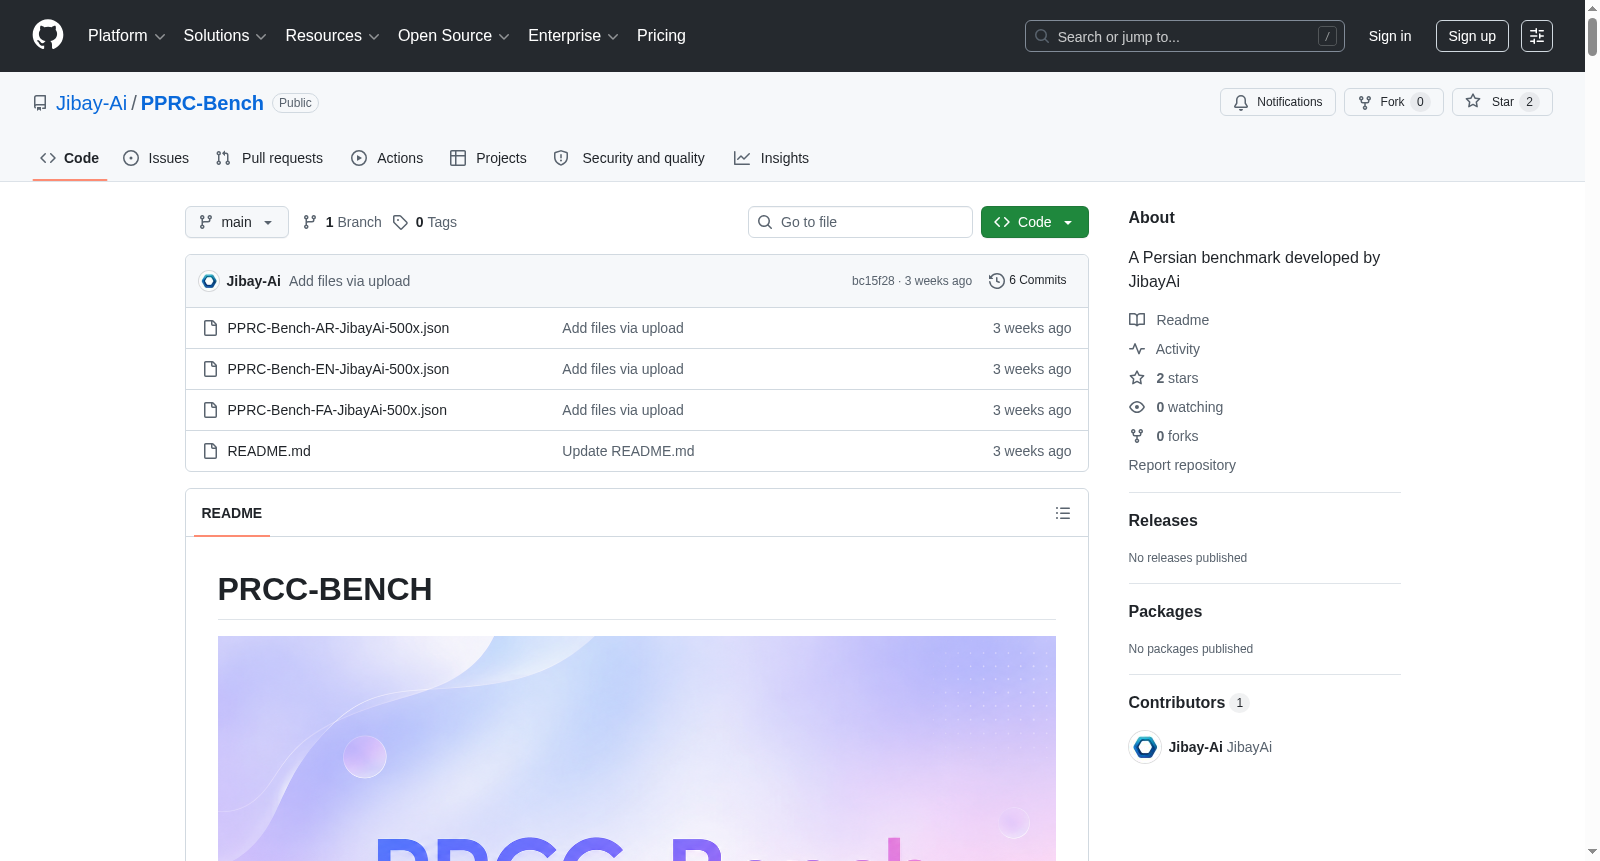Open PPRC-Bench-FA-JibayAi-500x.json file
This screenshot has width=1600, height=861.
pos(337,410)
